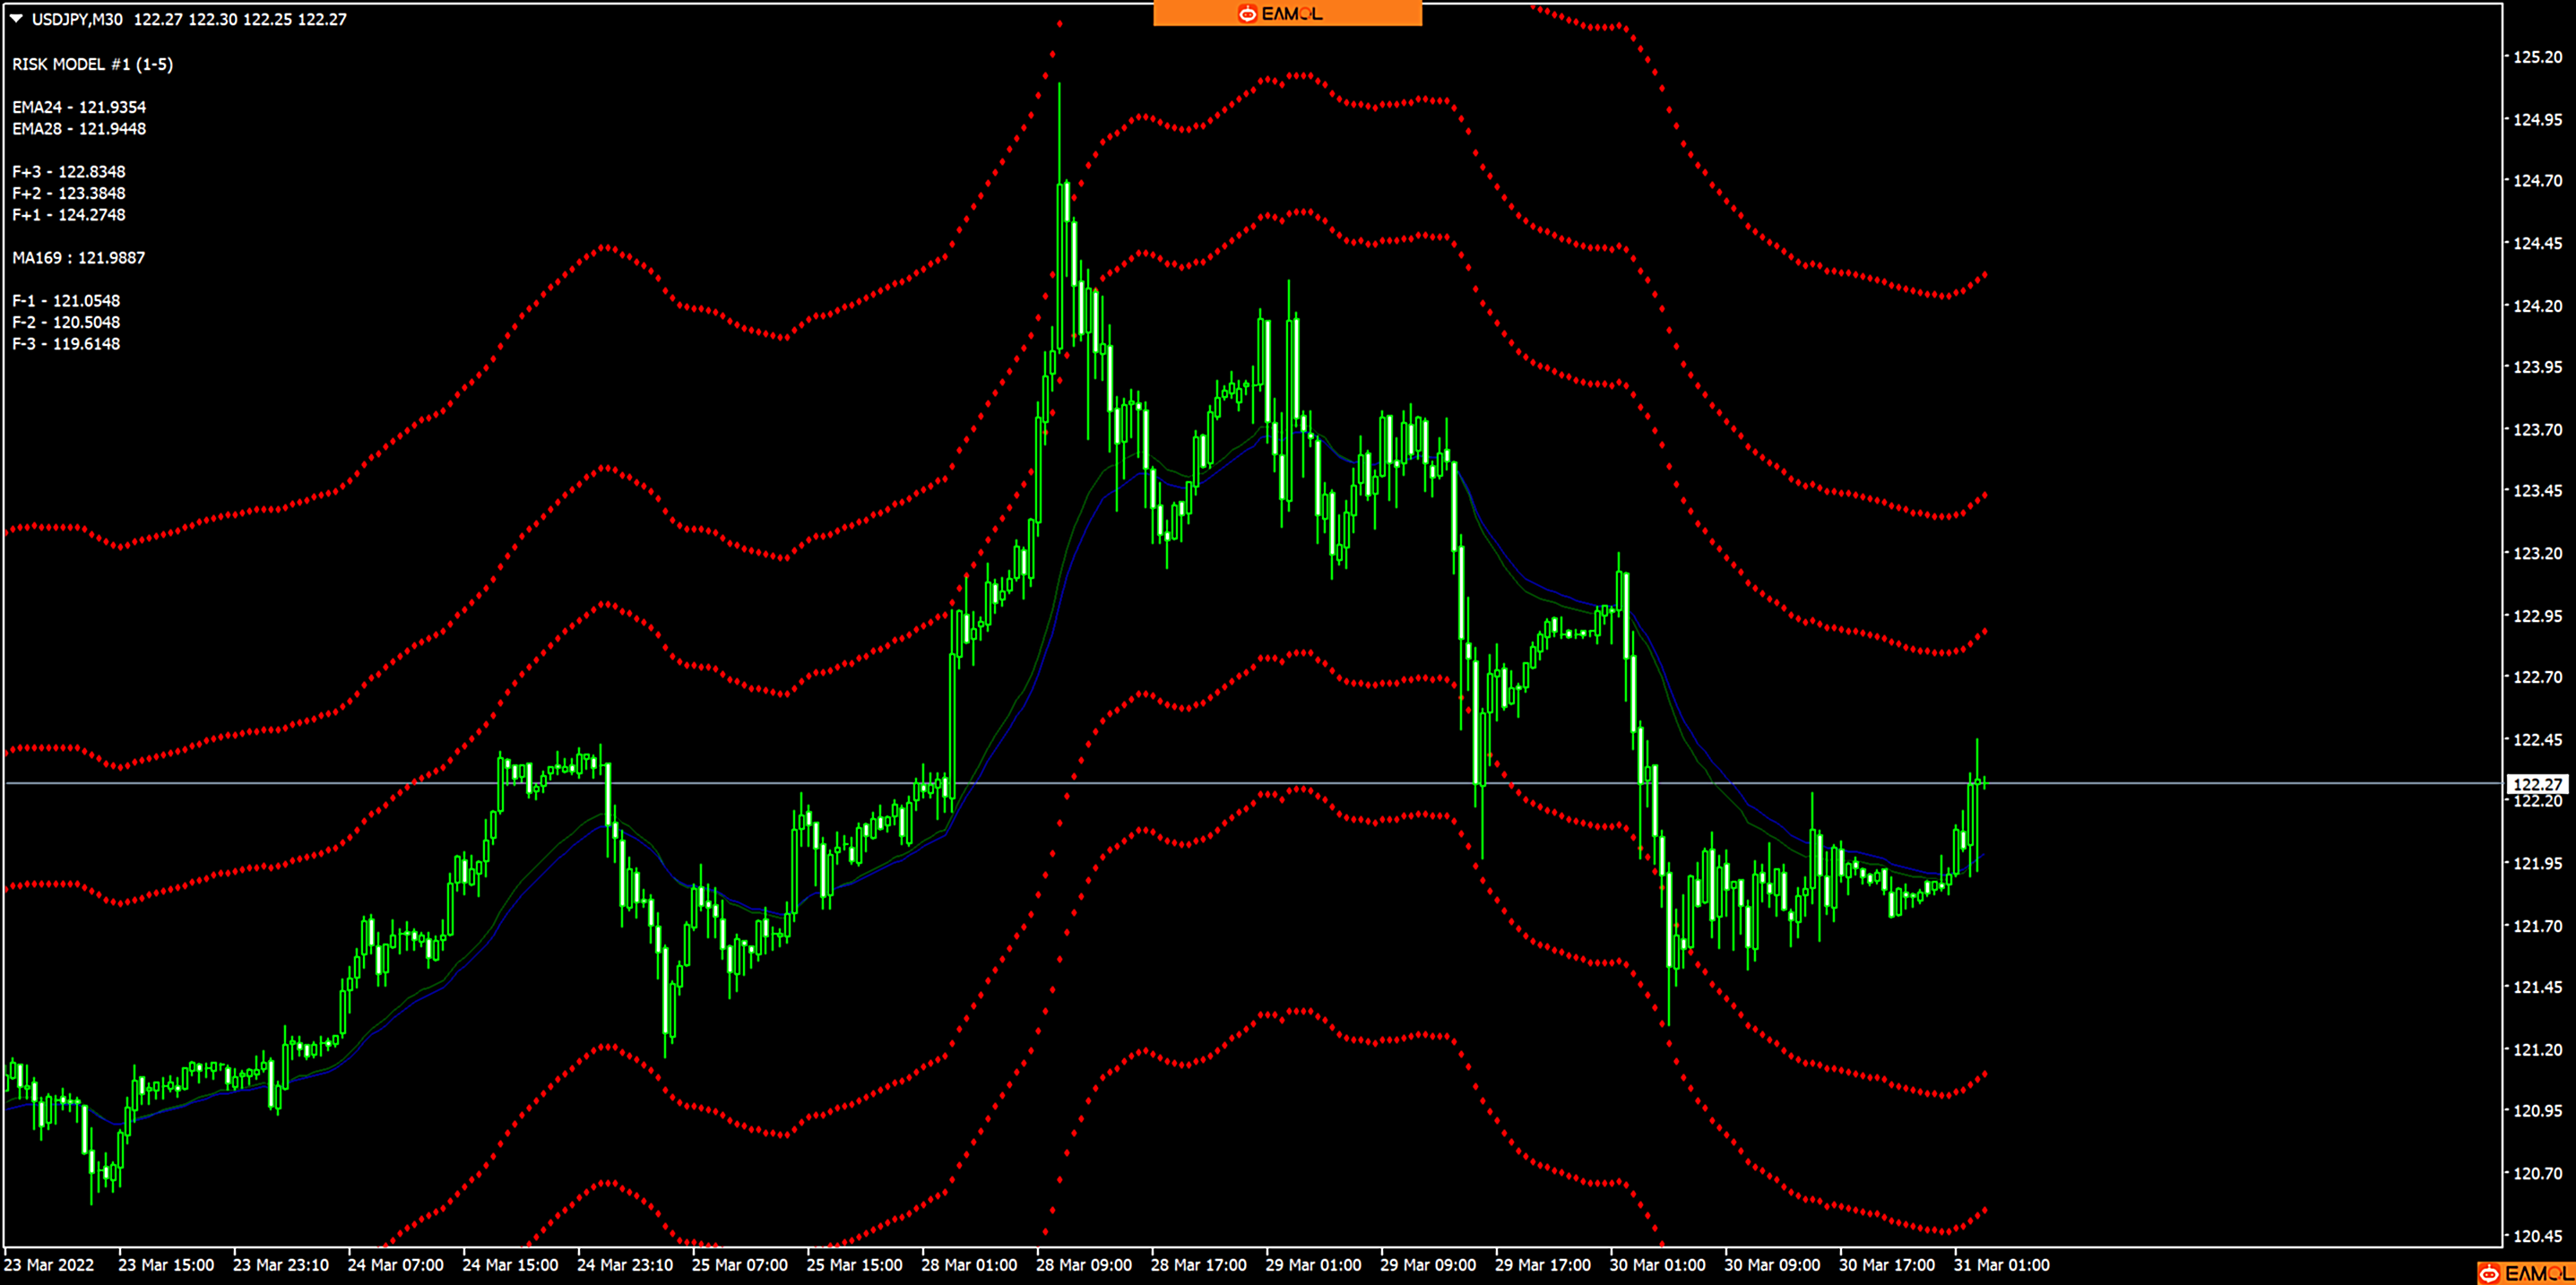Click the current price tag 122.27
The width and height of the screenshot is (2576, 1285).
tap(2537, 784)
